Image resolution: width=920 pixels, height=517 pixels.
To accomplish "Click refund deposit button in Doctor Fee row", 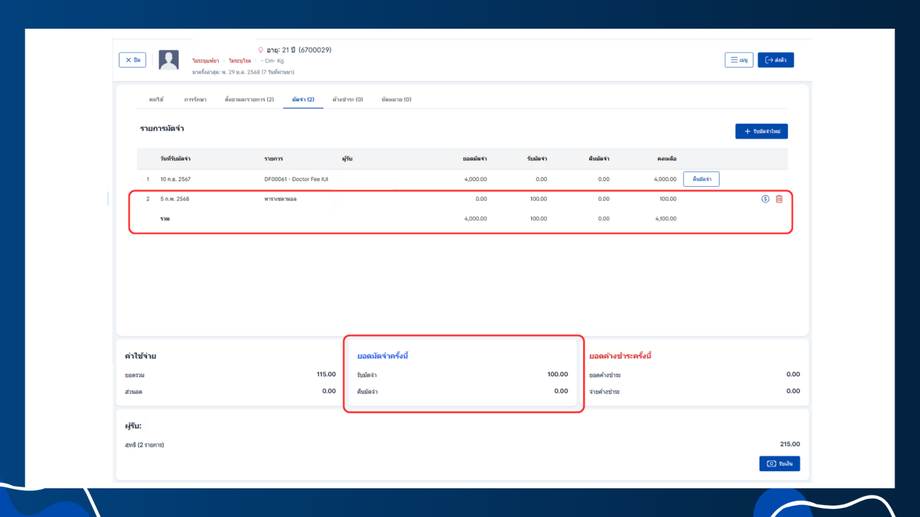I will click(x=701, y=179).
